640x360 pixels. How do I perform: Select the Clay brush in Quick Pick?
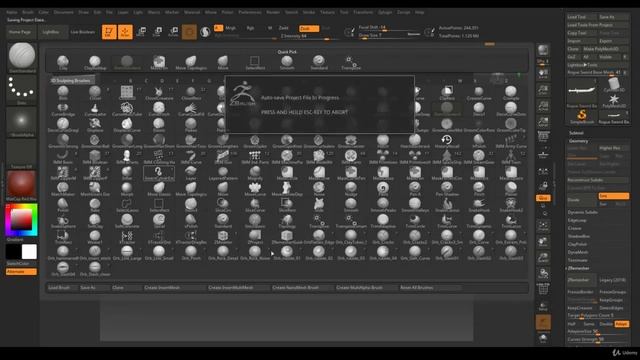point(63,62)
